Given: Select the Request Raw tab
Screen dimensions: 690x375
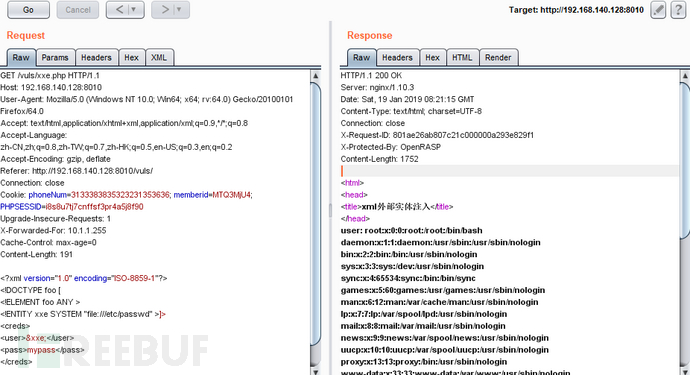Looking at the screenshot, I should [x=21, y=58].
